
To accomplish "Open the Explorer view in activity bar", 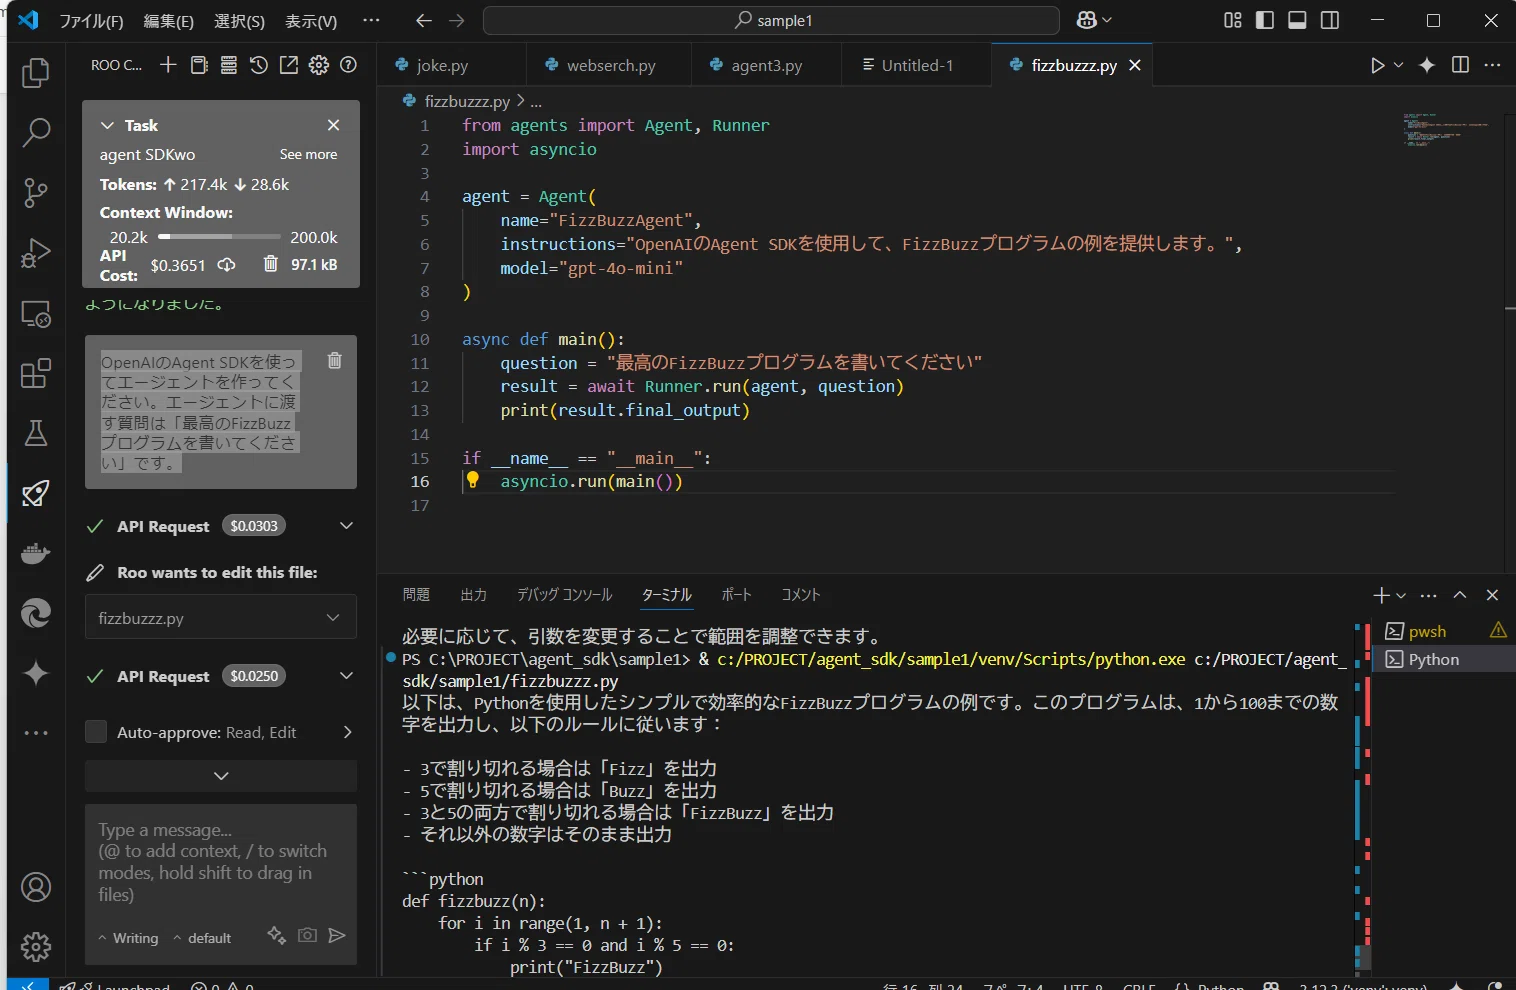I will (36, 72).
